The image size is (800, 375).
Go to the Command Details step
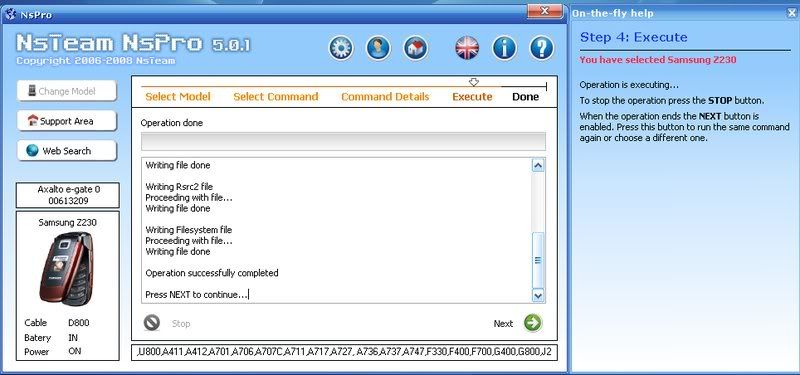coord(385,97)
